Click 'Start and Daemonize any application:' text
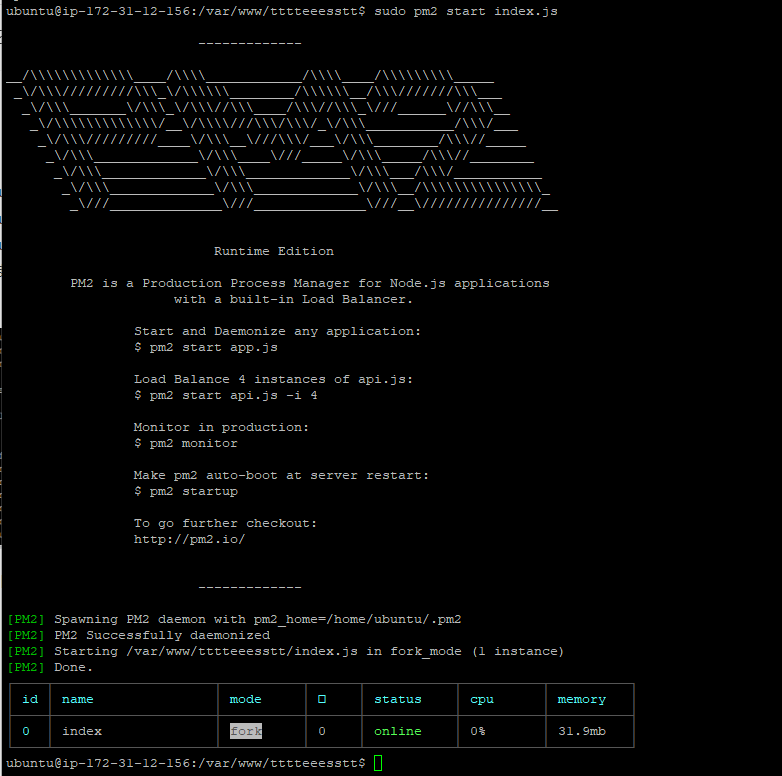This screenshot has width=782, height=776. tap(277, 331)
